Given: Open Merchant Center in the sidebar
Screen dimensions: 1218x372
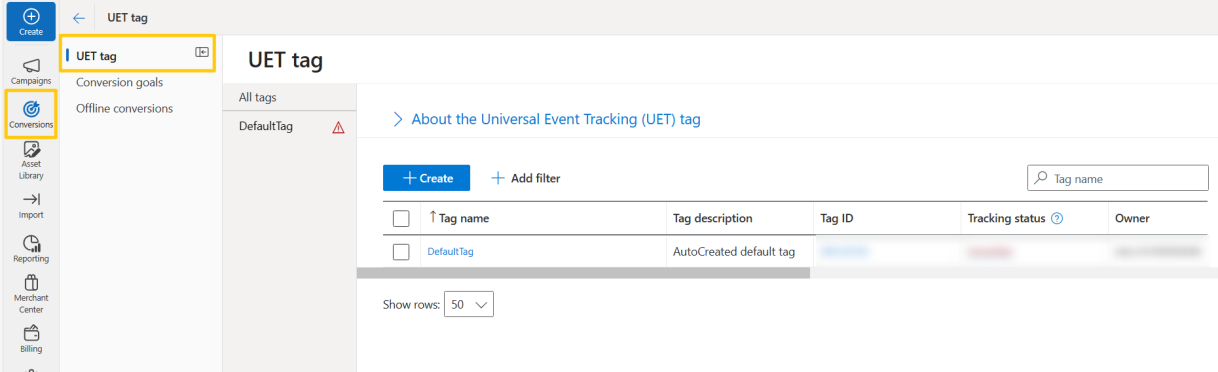Looking at the screenshot, I should tap(30, 294).
